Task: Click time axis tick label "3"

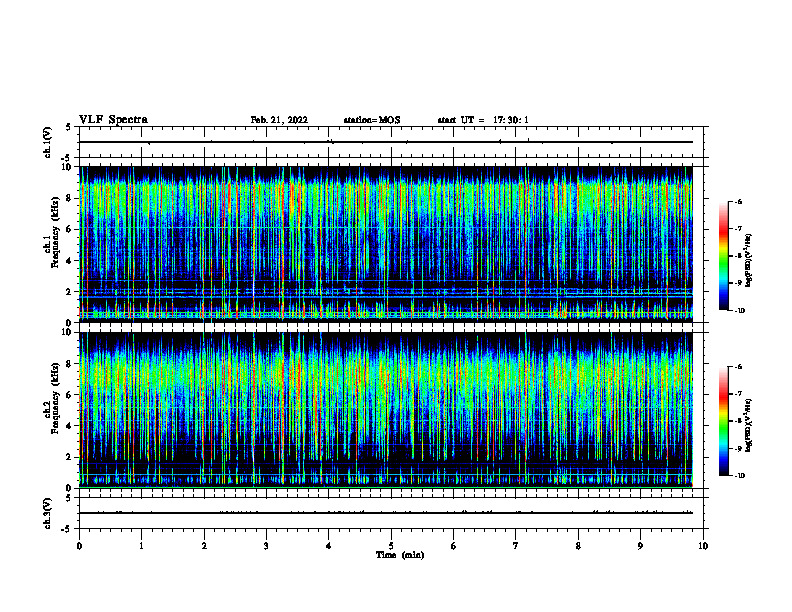Action: point(266,546)
